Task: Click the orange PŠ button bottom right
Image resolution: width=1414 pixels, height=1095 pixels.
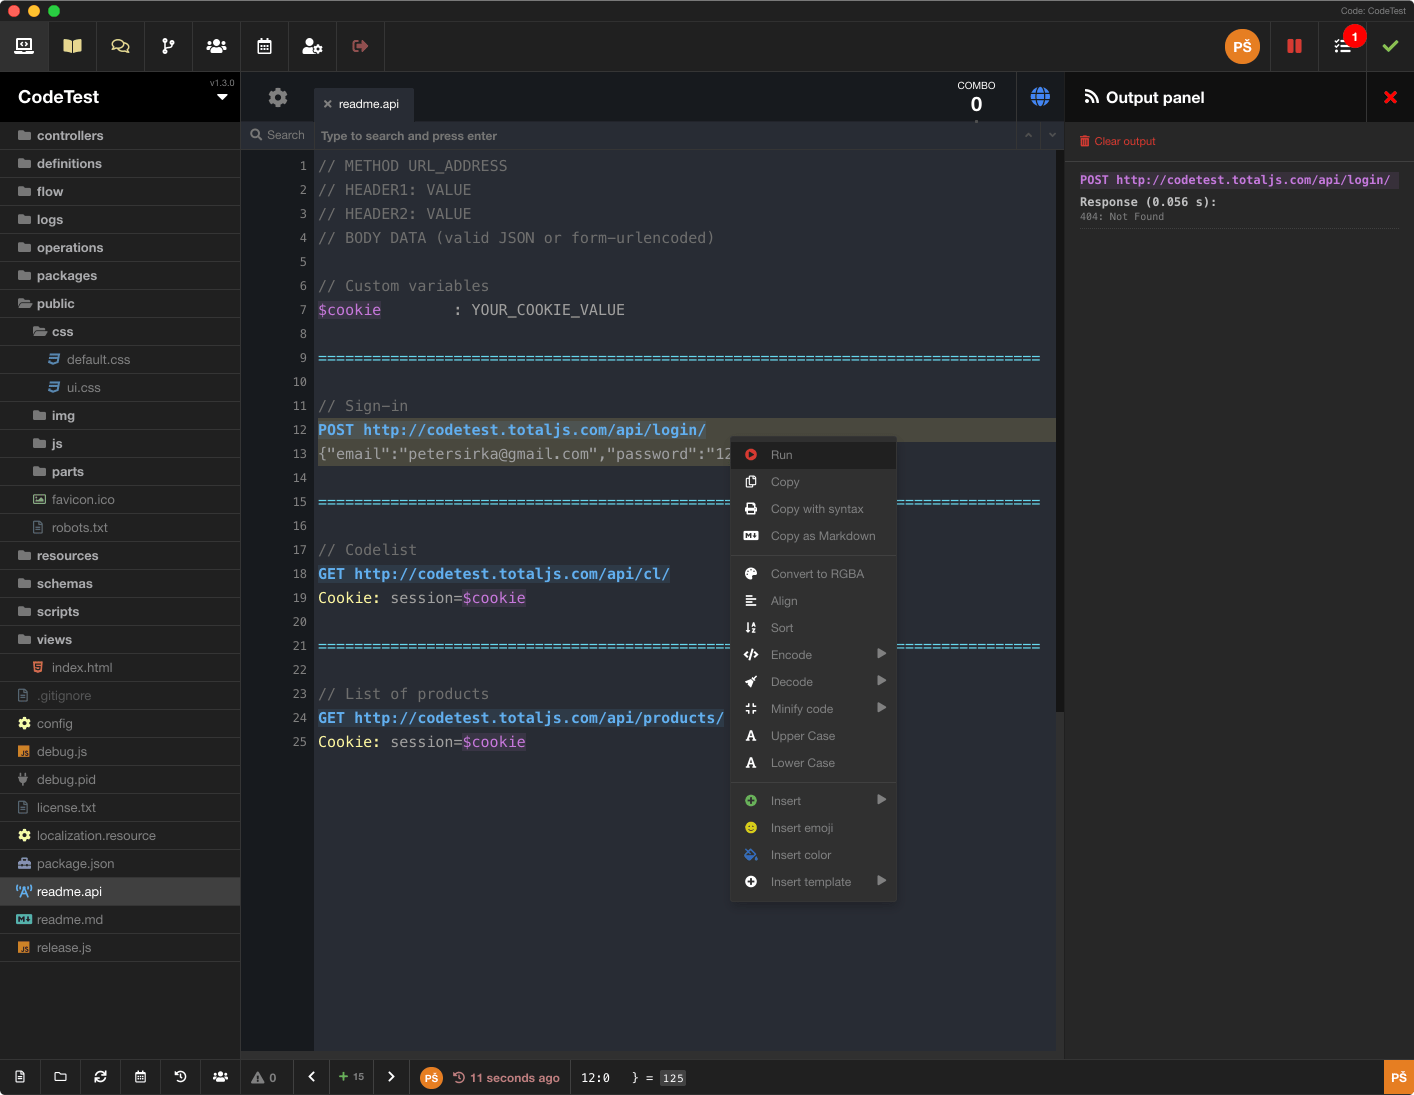Action: tap(1399, 1077)
